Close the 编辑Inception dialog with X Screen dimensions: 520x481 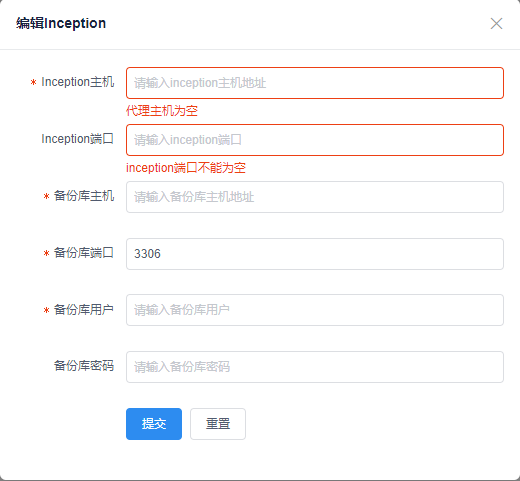point(496,24)
